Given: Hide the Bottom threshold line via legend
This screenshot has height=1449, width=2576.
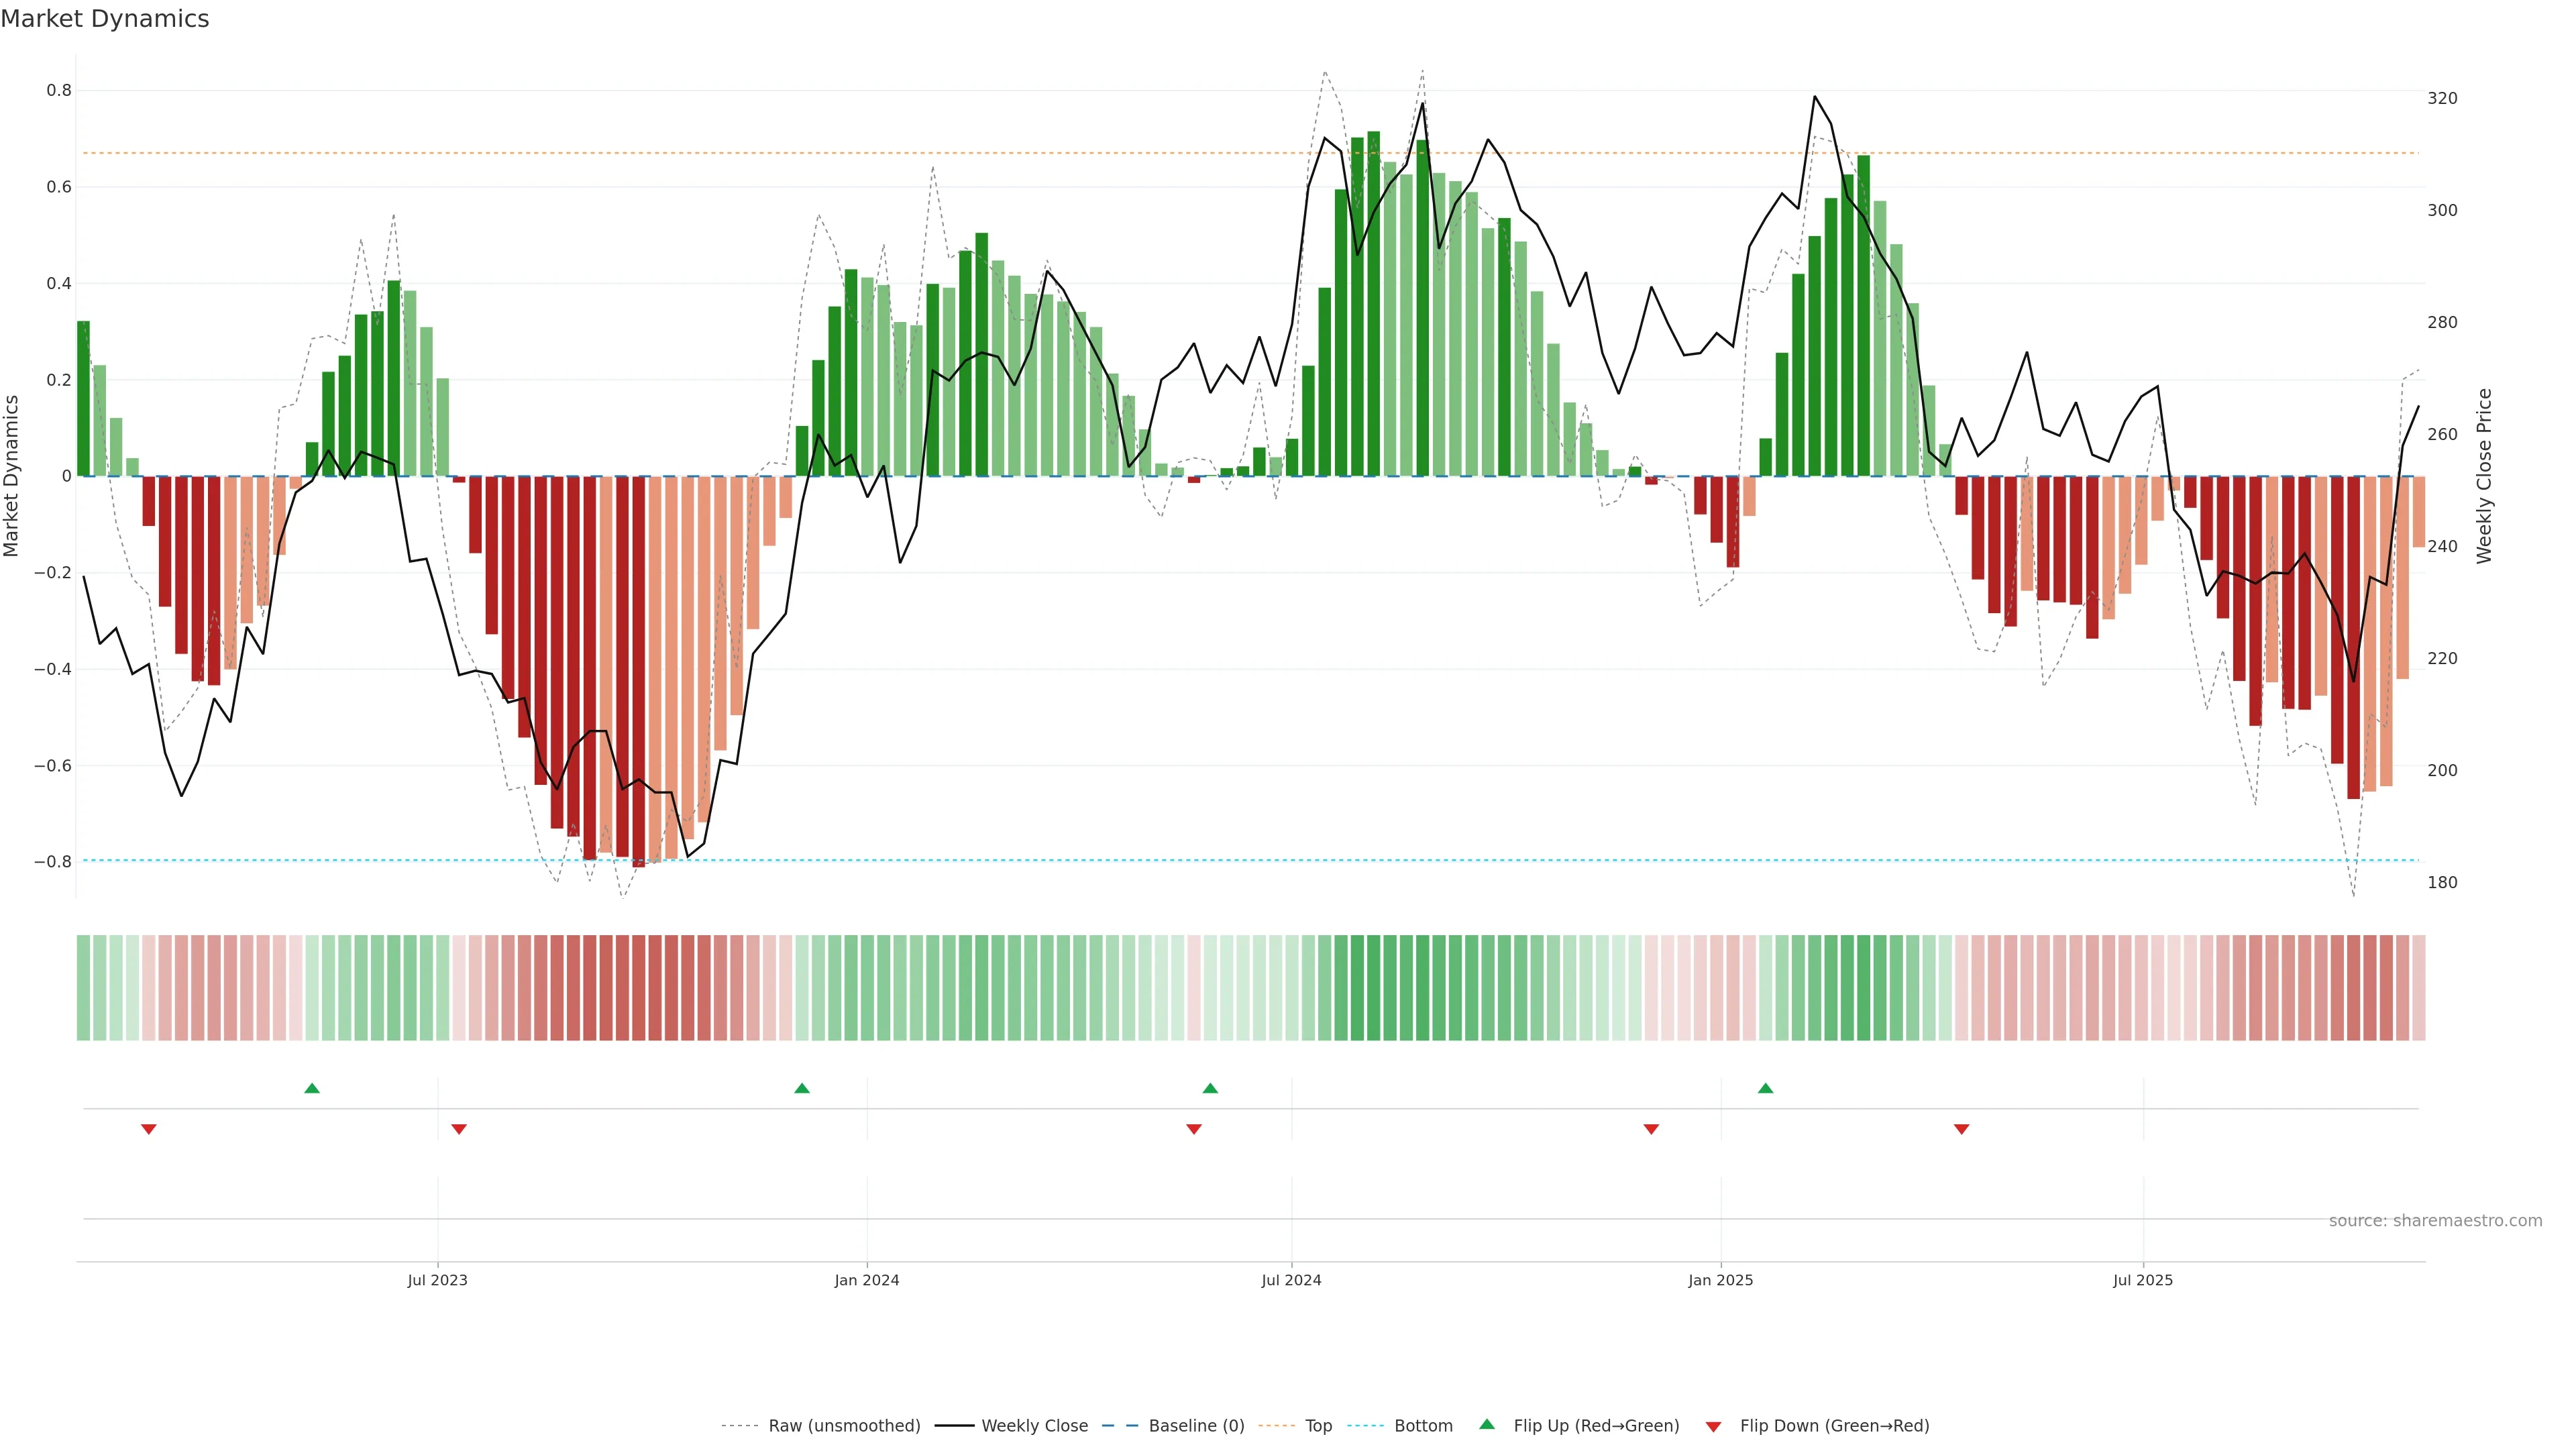Looking at the screenshot, I should pyautogui.click(x=1423, y=1426).
